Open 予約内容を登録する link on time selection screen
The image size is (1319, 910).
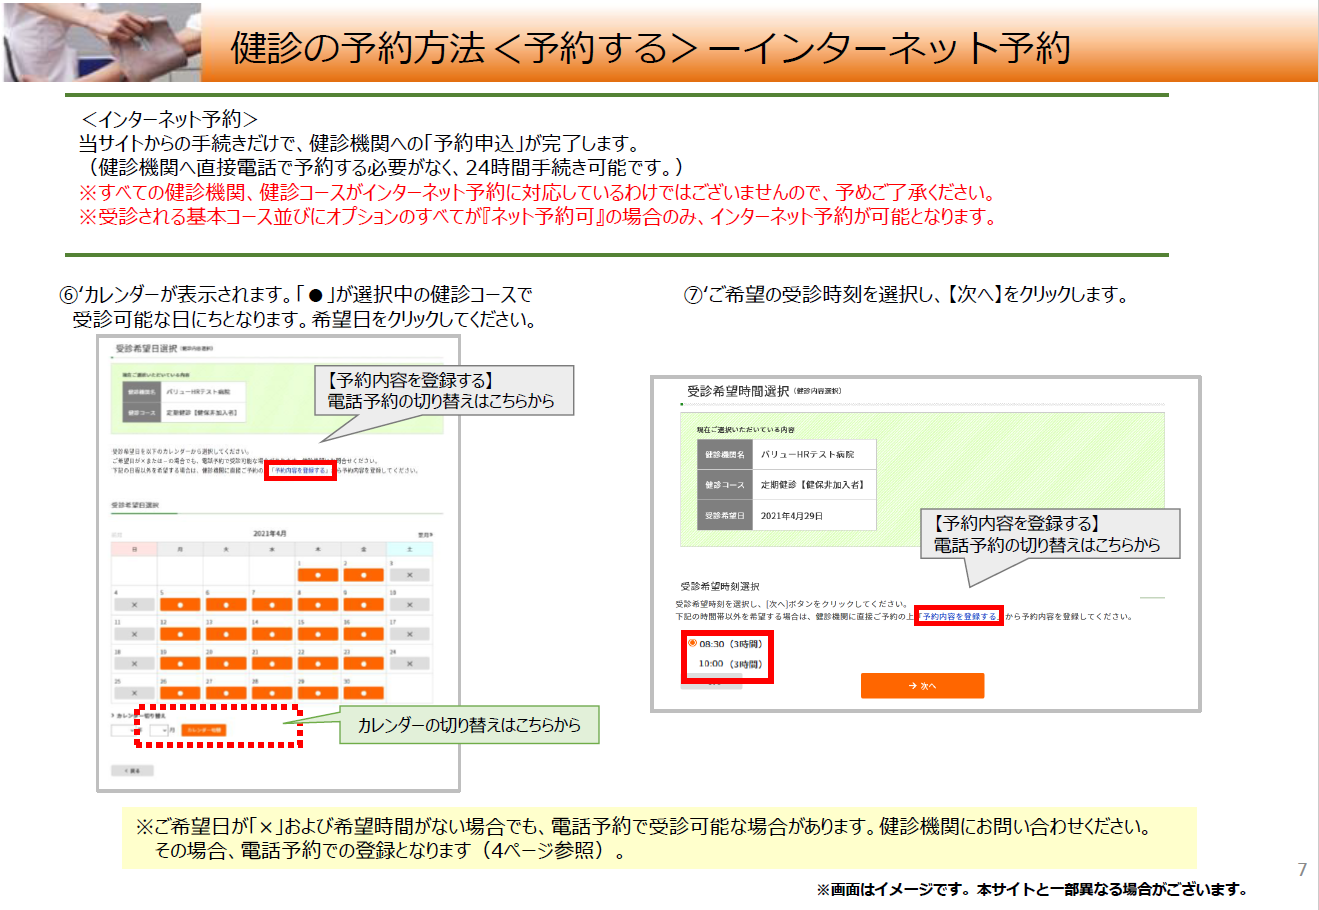[958, 617]
